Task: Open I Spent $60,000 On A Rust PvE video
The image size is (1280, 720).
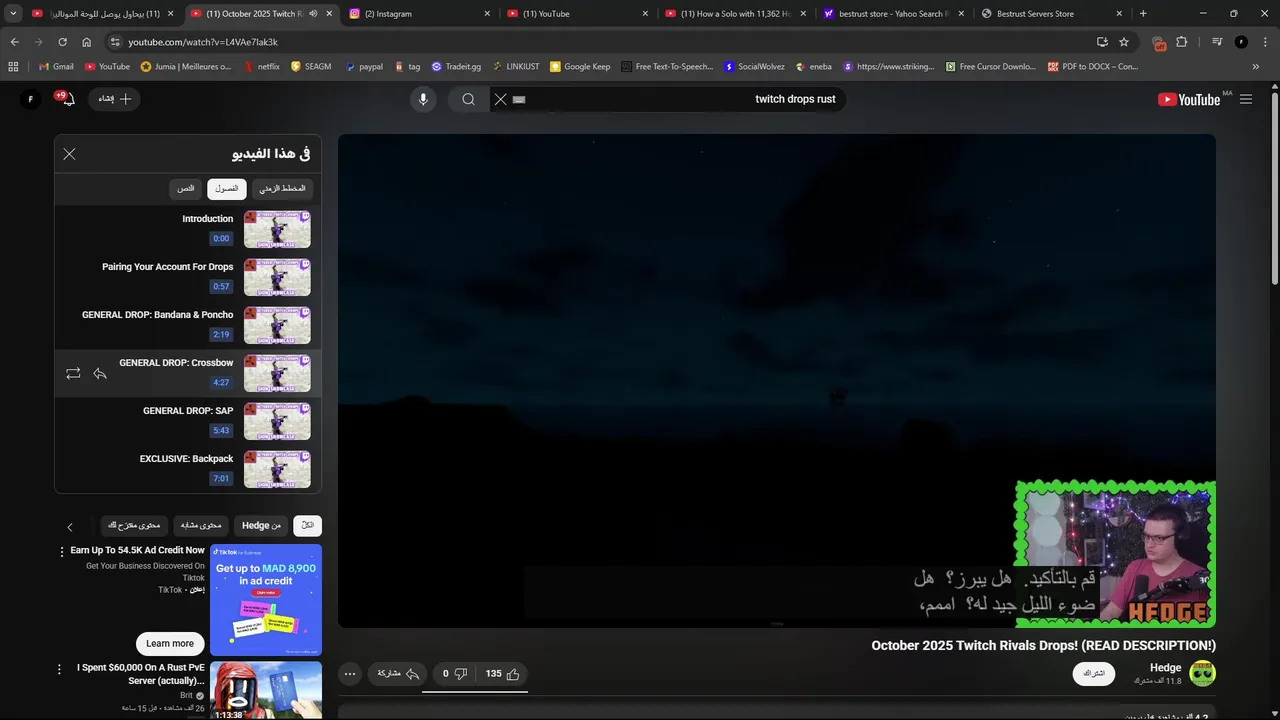Action: (141, 674)
